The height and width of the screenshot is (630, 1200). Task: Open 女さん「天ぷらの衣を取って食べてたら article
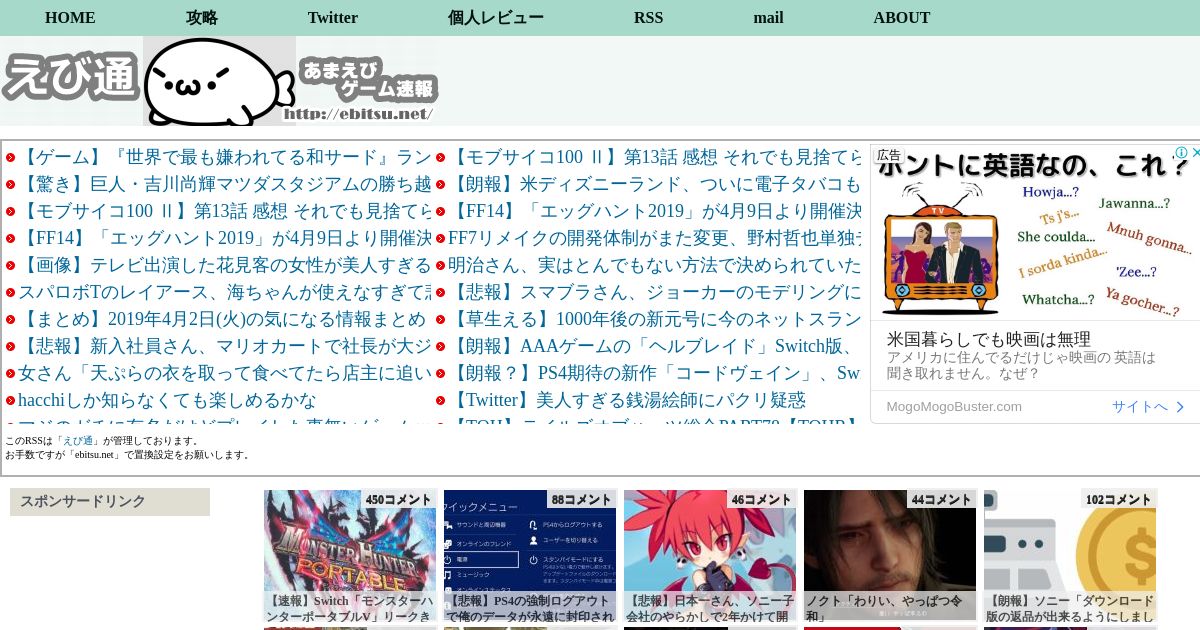[225, 373]
